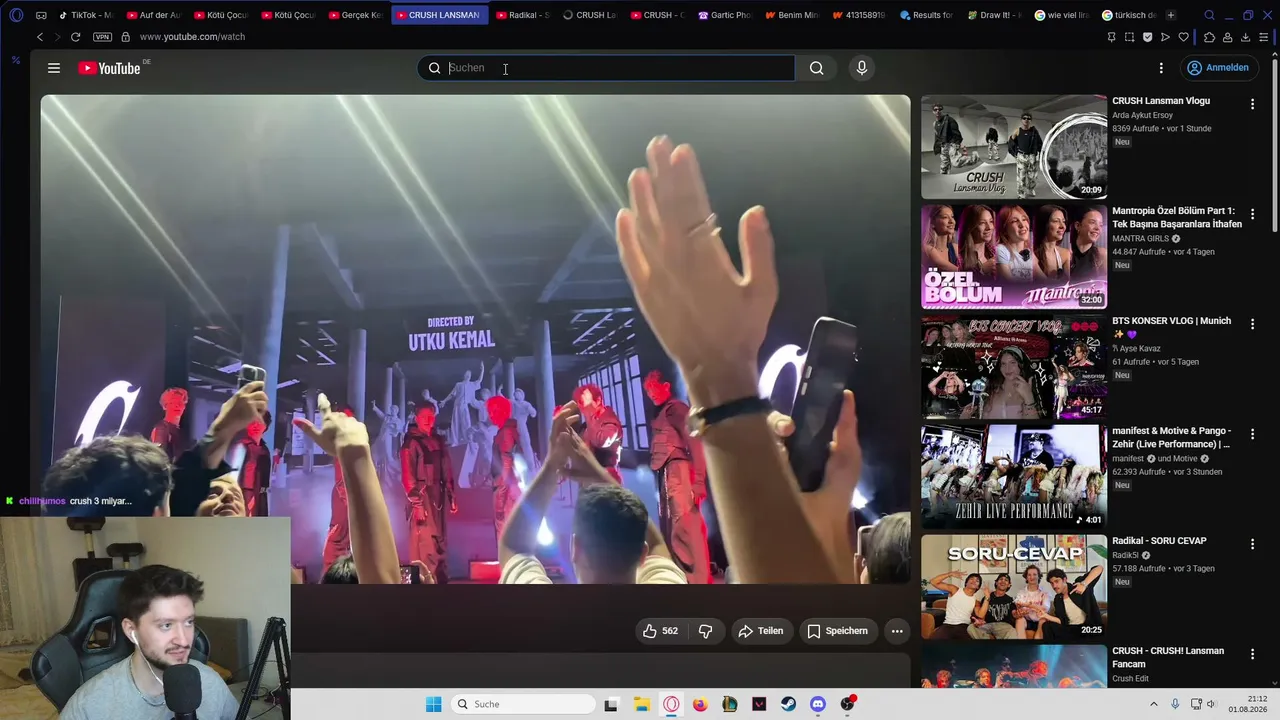This screenshot has width=1280, height=720.
Task: Click the Anmelden sign-in button
Action: pos(1217,68)
